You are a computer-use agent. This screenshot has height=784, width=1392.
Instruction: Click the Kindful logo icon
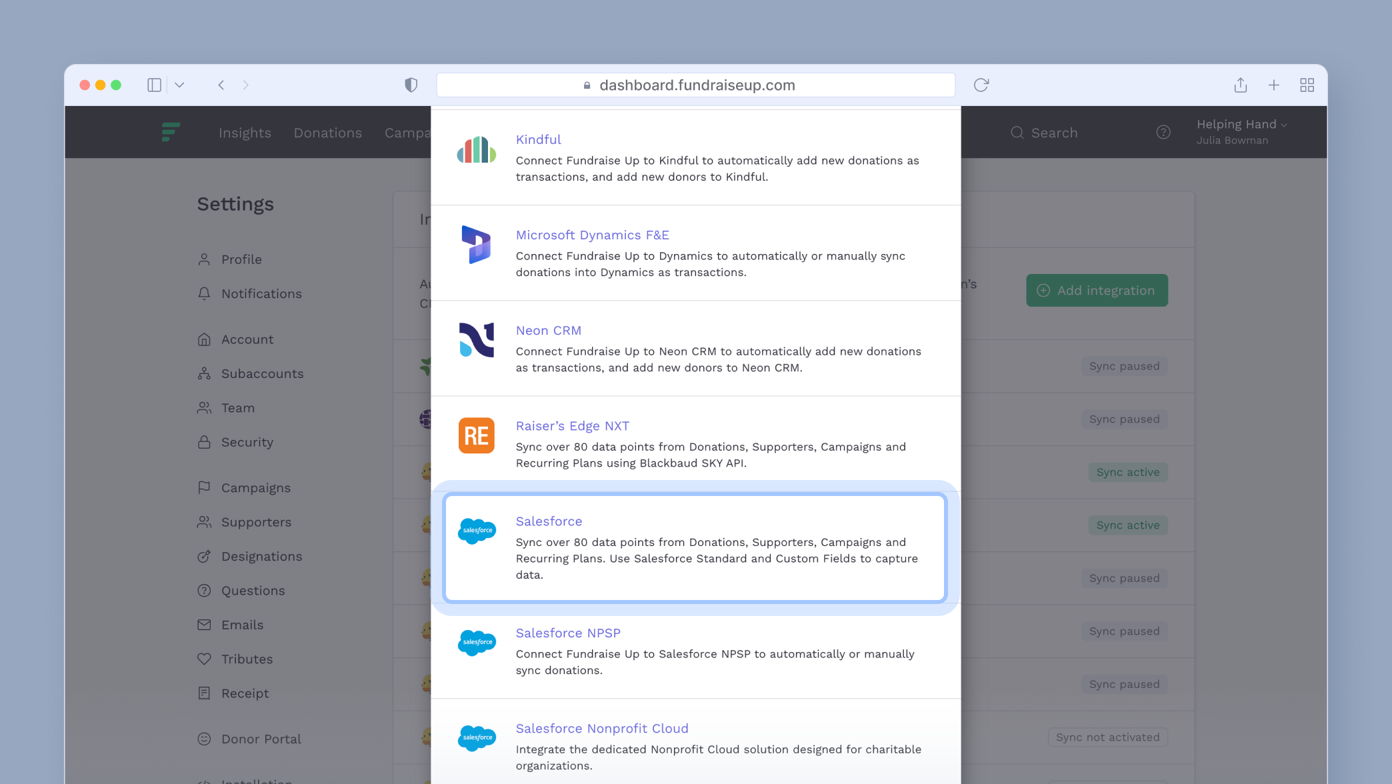click(476, 148)
